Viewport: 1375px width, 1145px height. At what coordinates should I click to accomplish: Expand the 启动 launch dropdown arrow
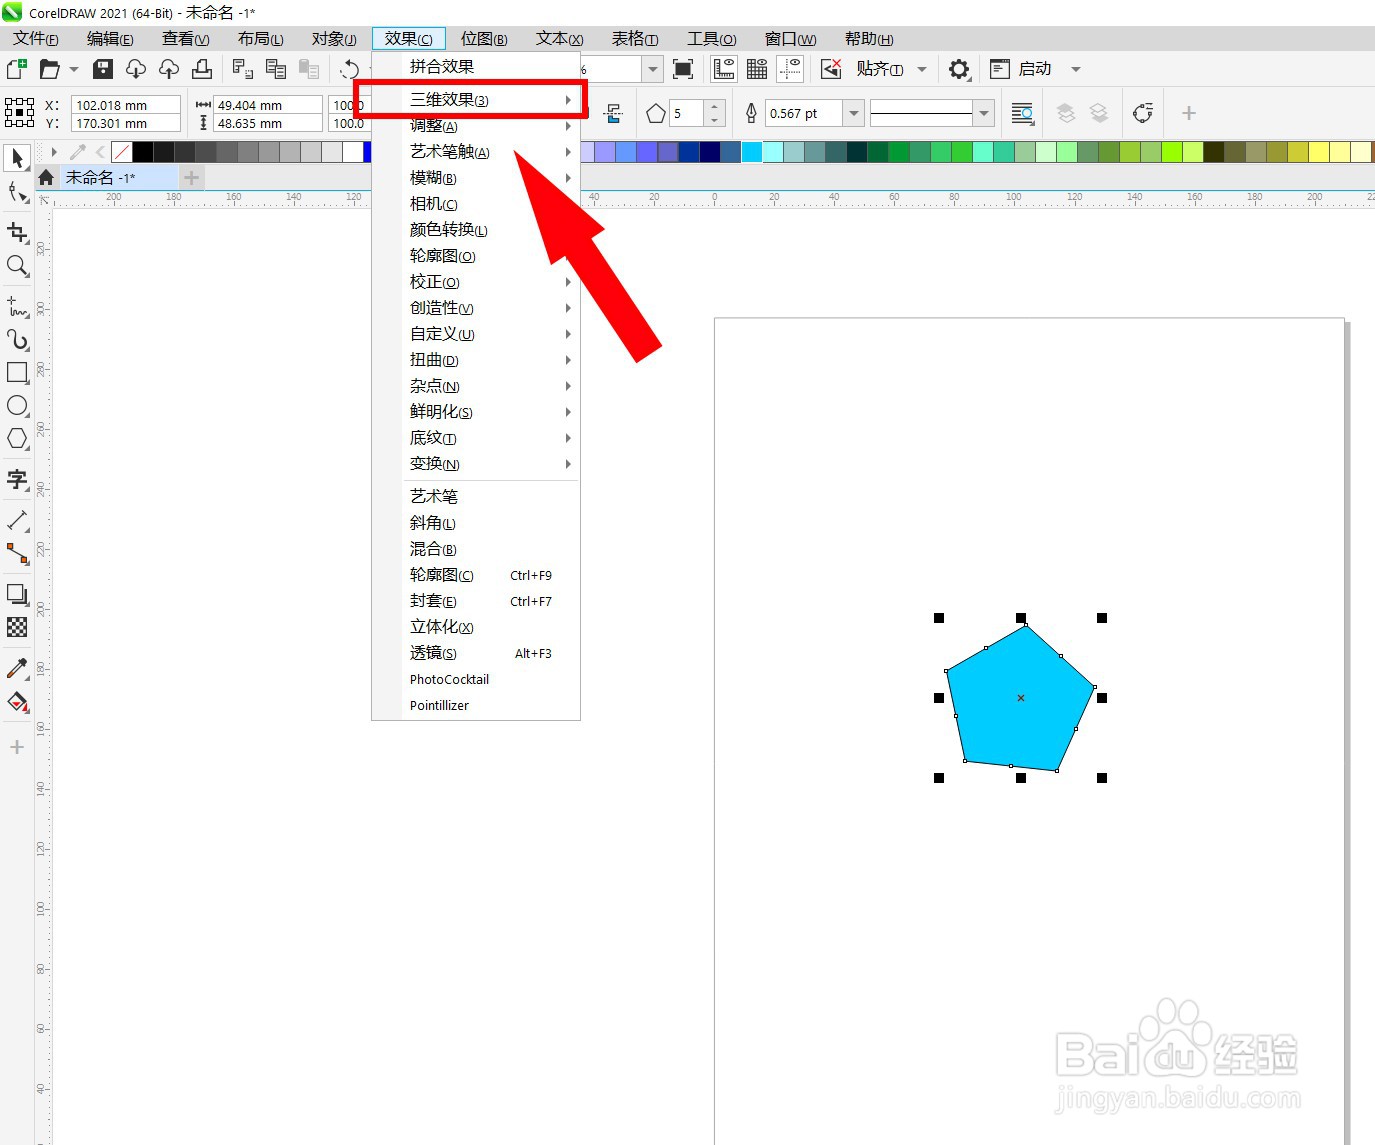pos(1076,69)
